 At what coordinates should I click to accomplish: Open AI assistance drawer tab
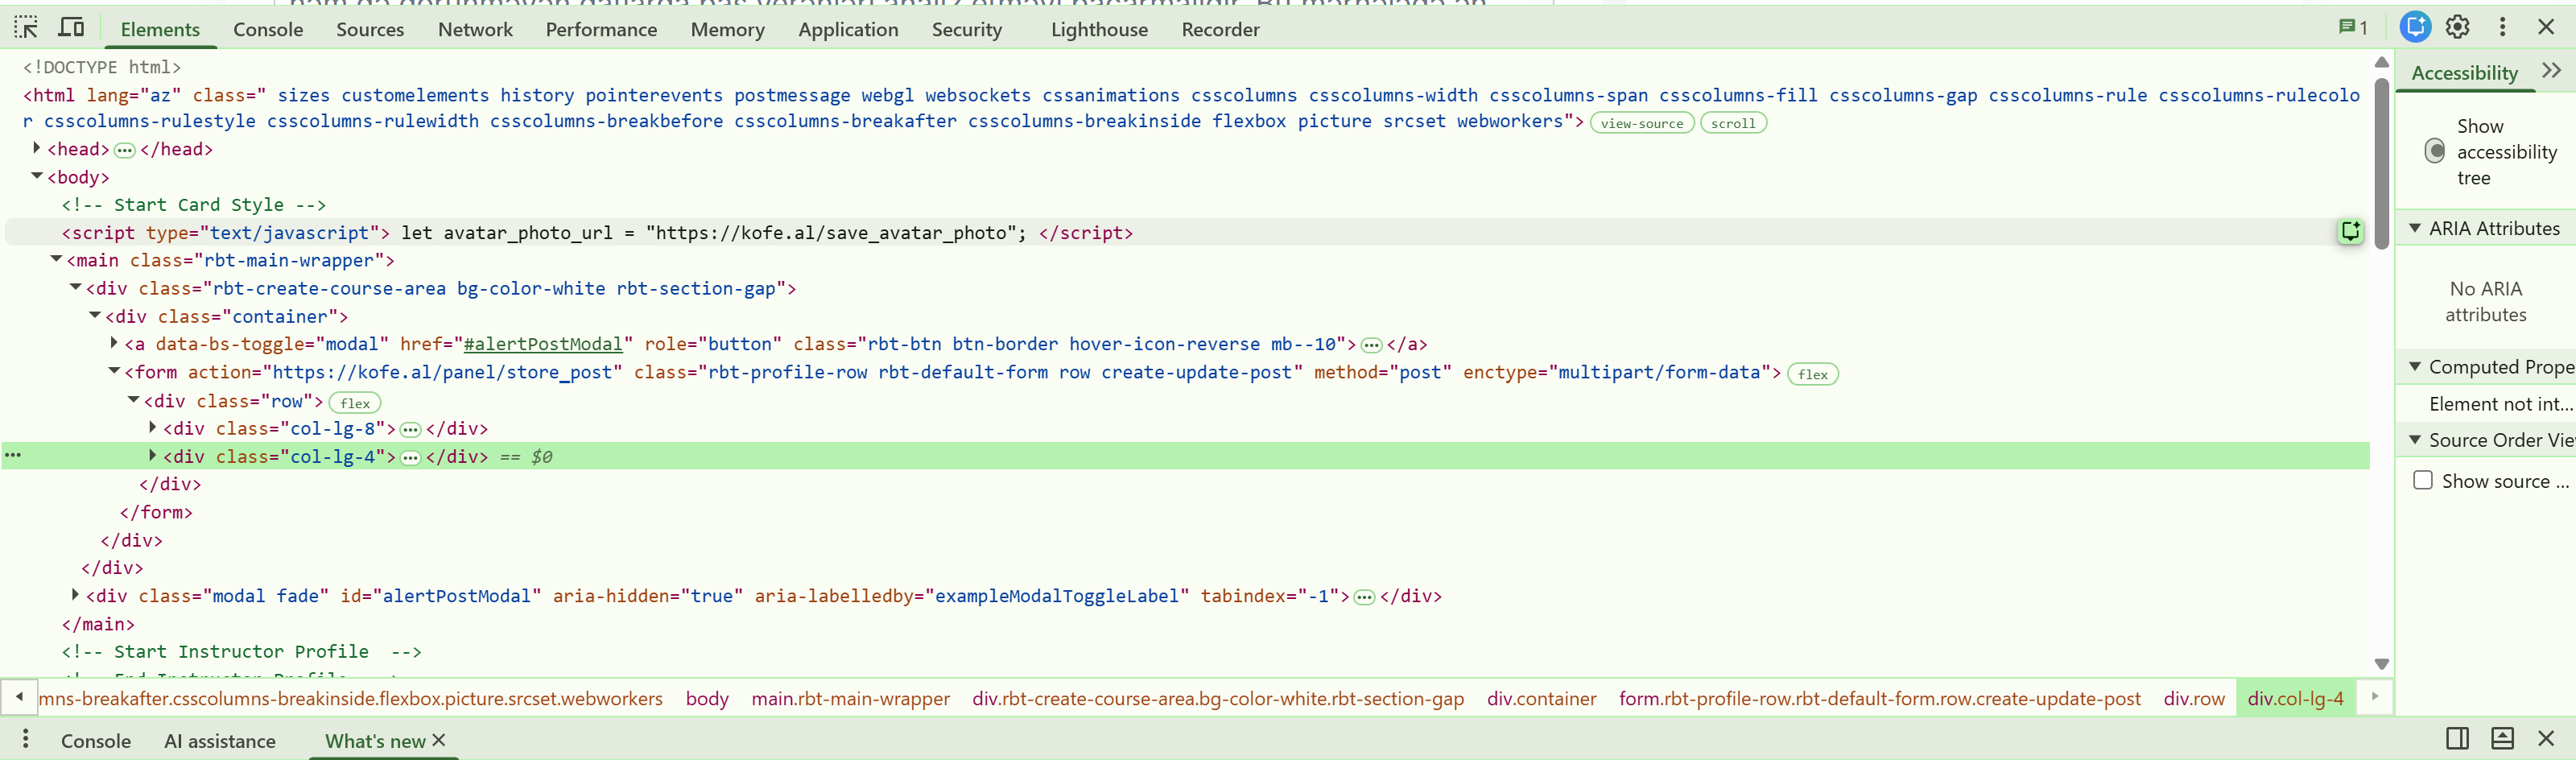click(x=220, y=741)
